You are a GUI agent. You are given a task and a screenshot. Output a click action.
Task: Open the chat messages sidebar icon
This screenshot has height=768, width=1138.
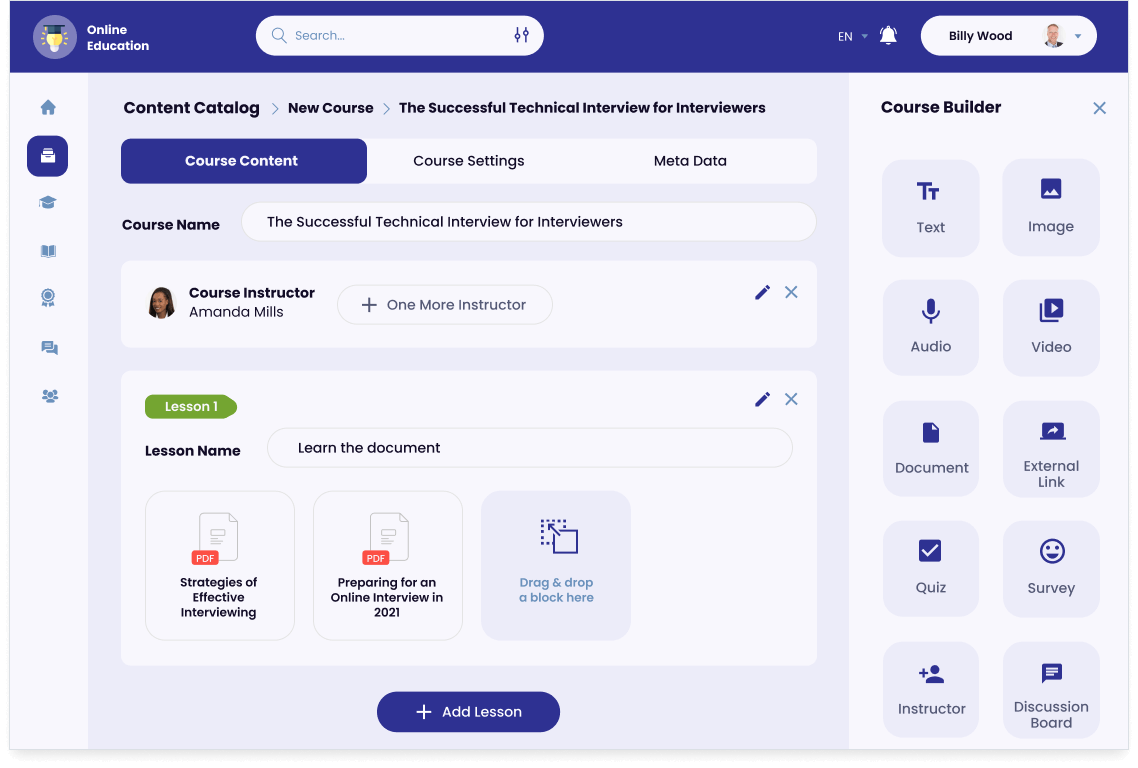click(48, 348)
